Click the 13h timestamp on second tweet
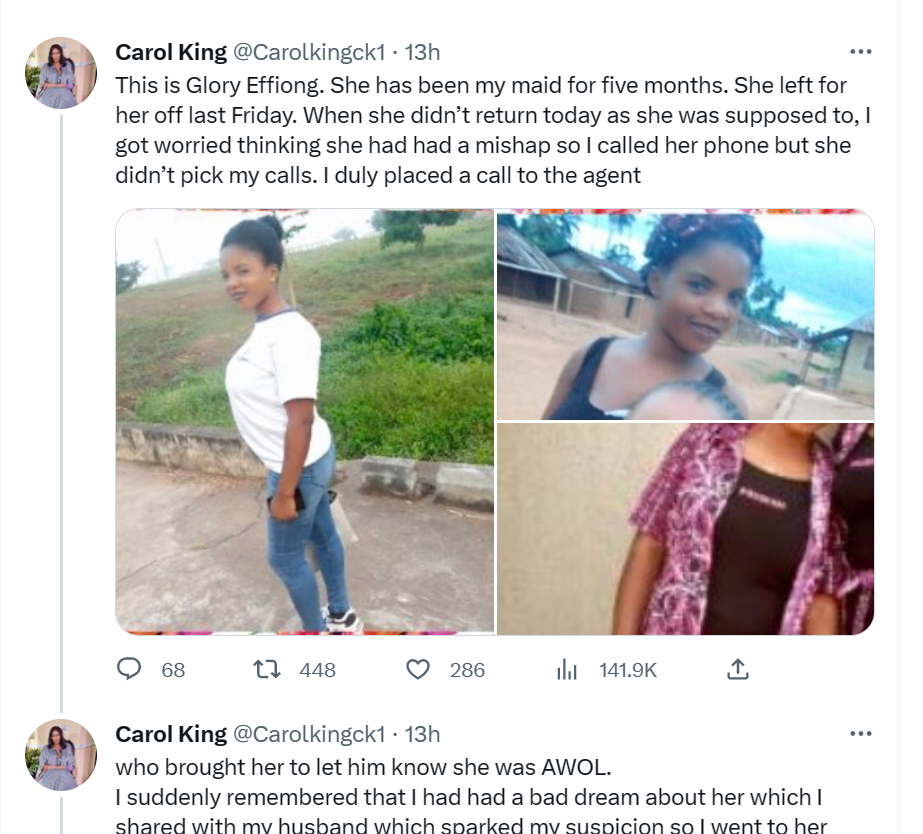923x834 pixels. pos(422,734)
